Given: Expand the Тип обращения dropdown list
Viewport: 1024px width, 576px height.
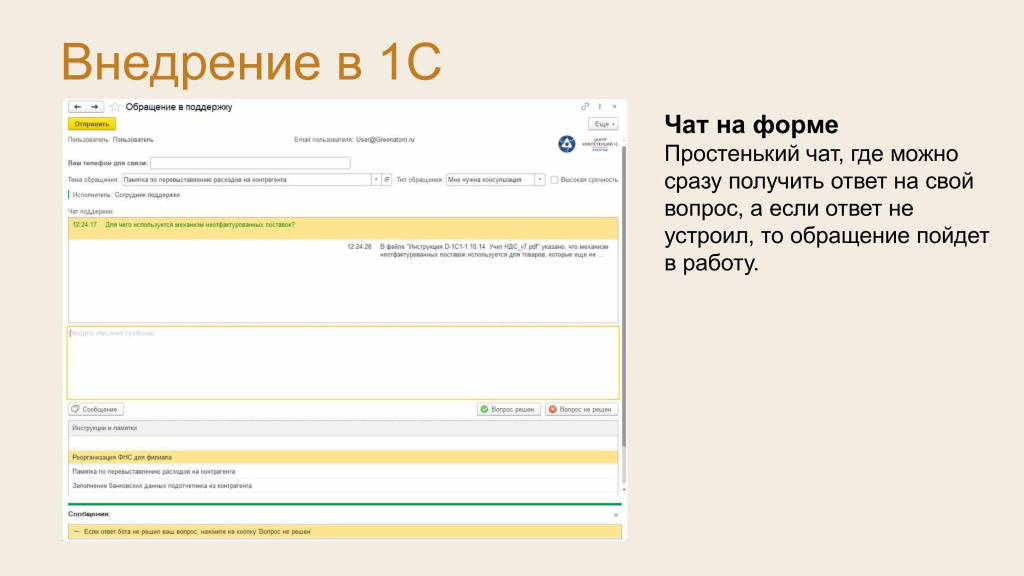Looking at the screenshot, I should click(x=540, y=180).
